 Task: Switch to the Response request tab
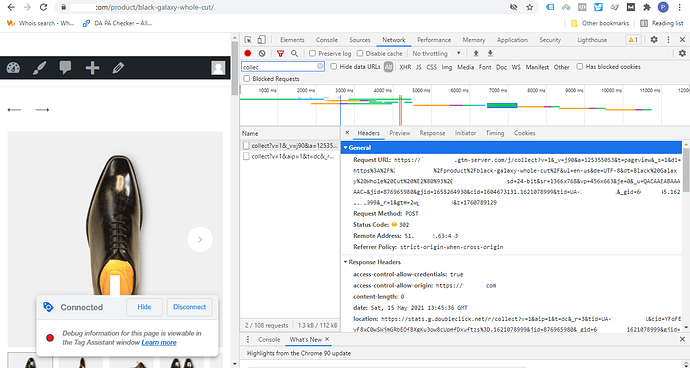point(432,133)
